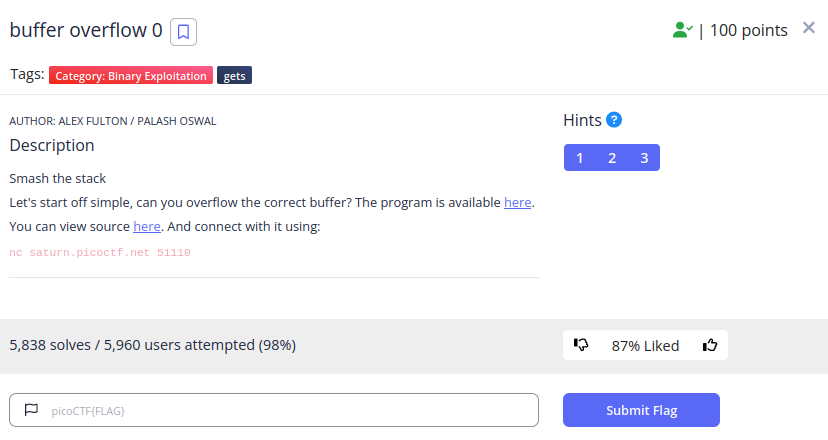Click the green solved user icon
828x440 pixels.
[x=682, y=30]
